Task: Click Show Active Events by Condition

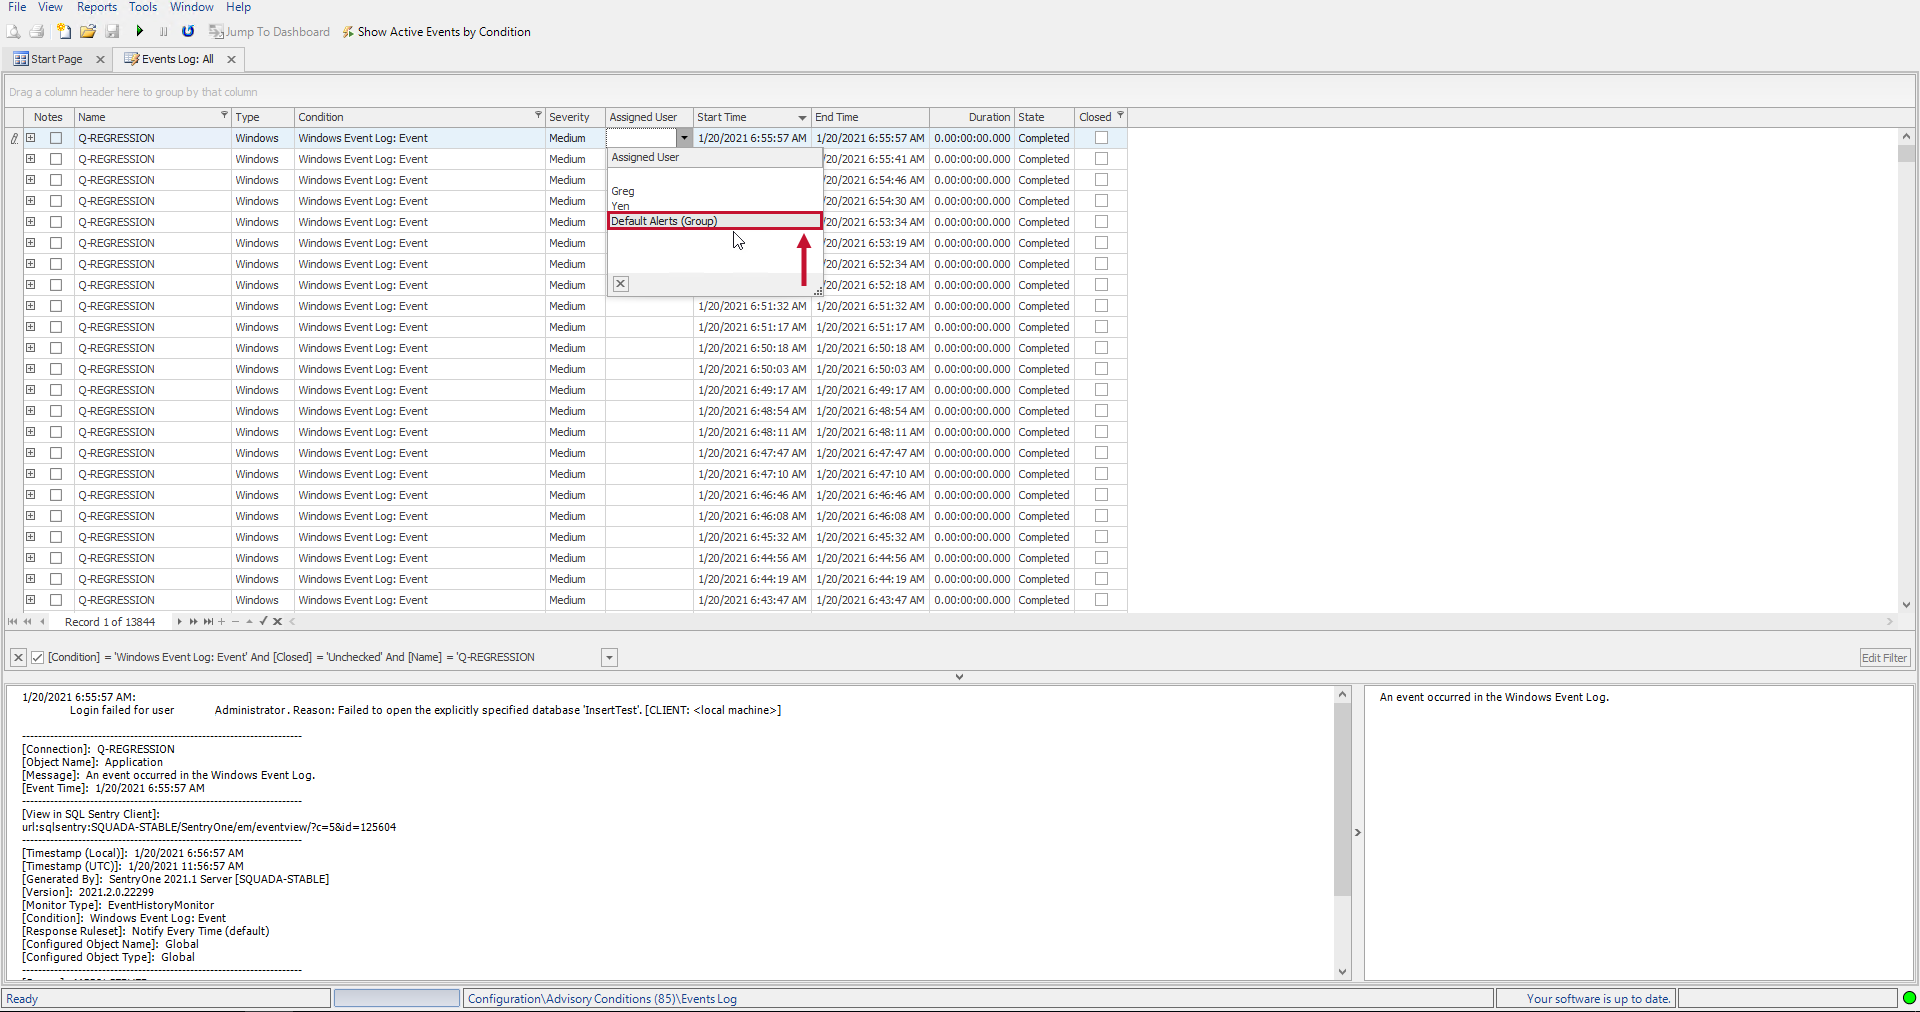Action: click(437, 31)
